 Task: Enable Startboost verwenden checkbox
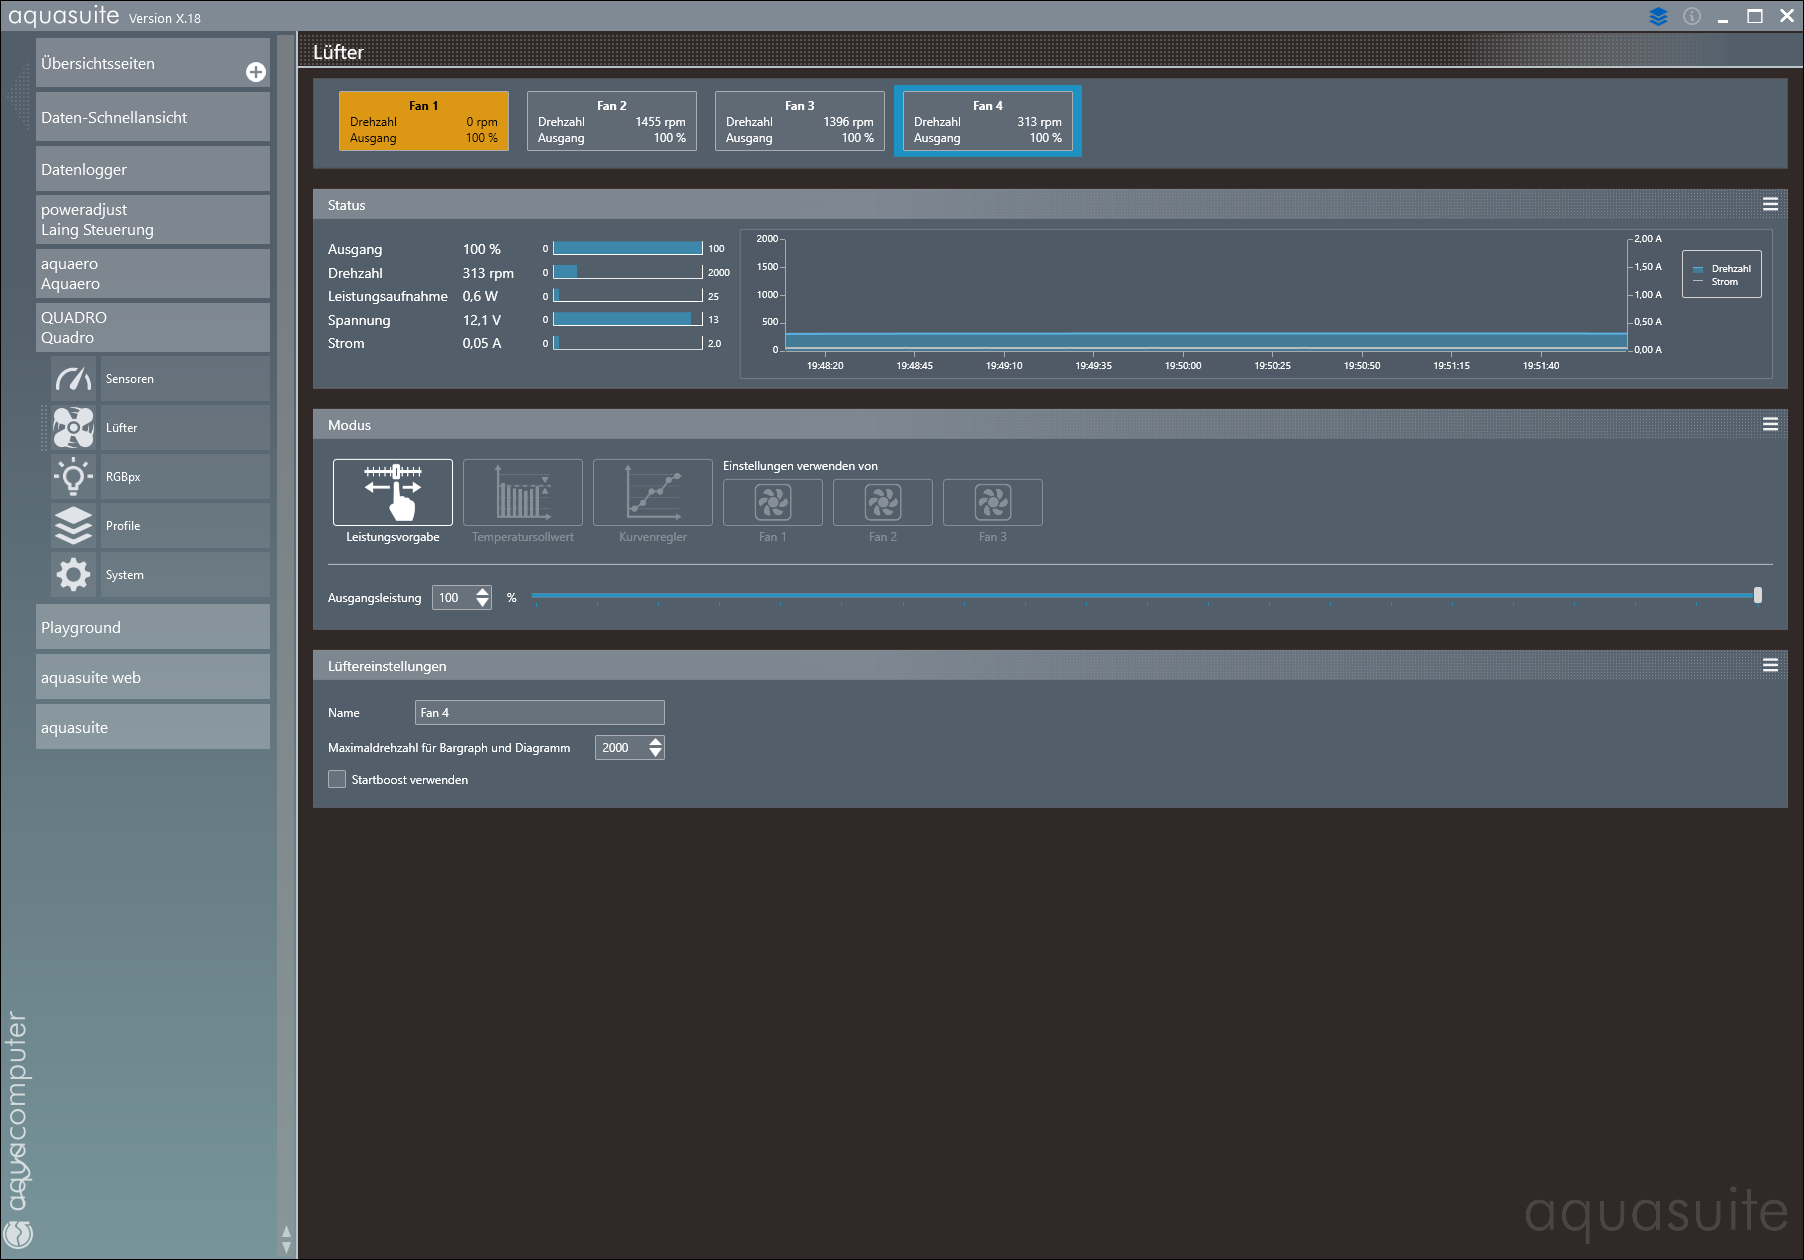(x=337, y=779)
